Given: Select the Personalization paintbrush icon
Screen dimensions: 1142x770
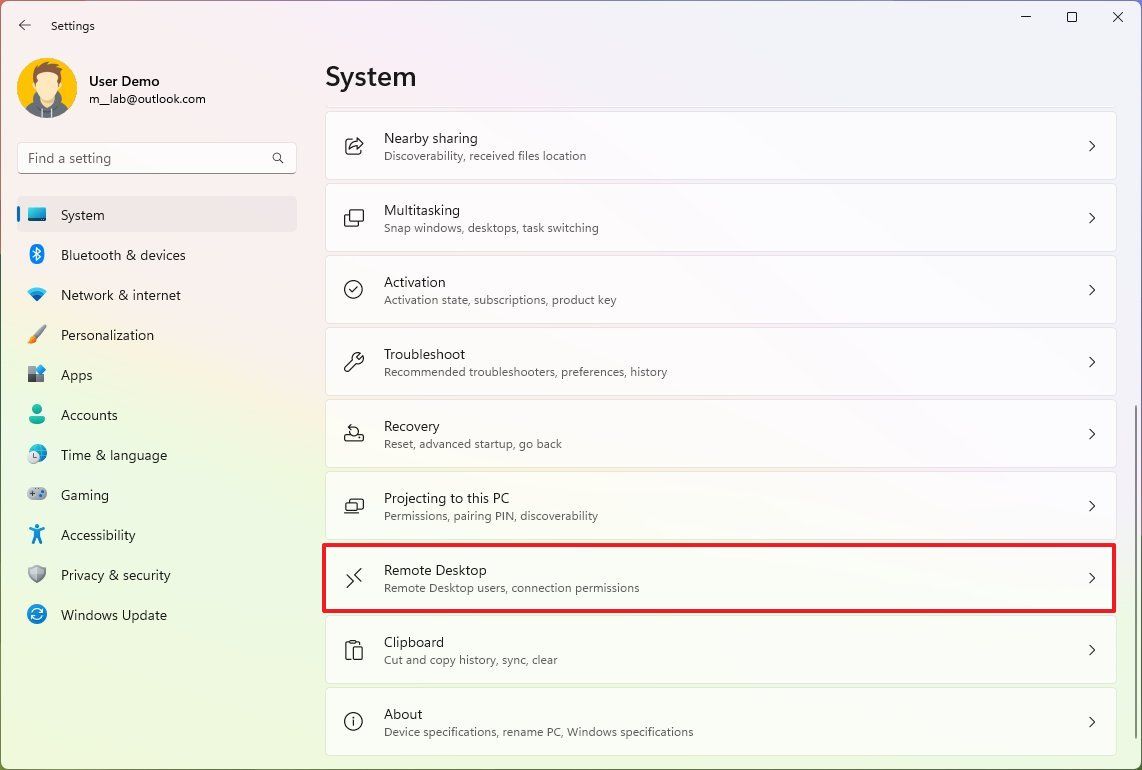Looking at the screenshot, I should (35, 335).
